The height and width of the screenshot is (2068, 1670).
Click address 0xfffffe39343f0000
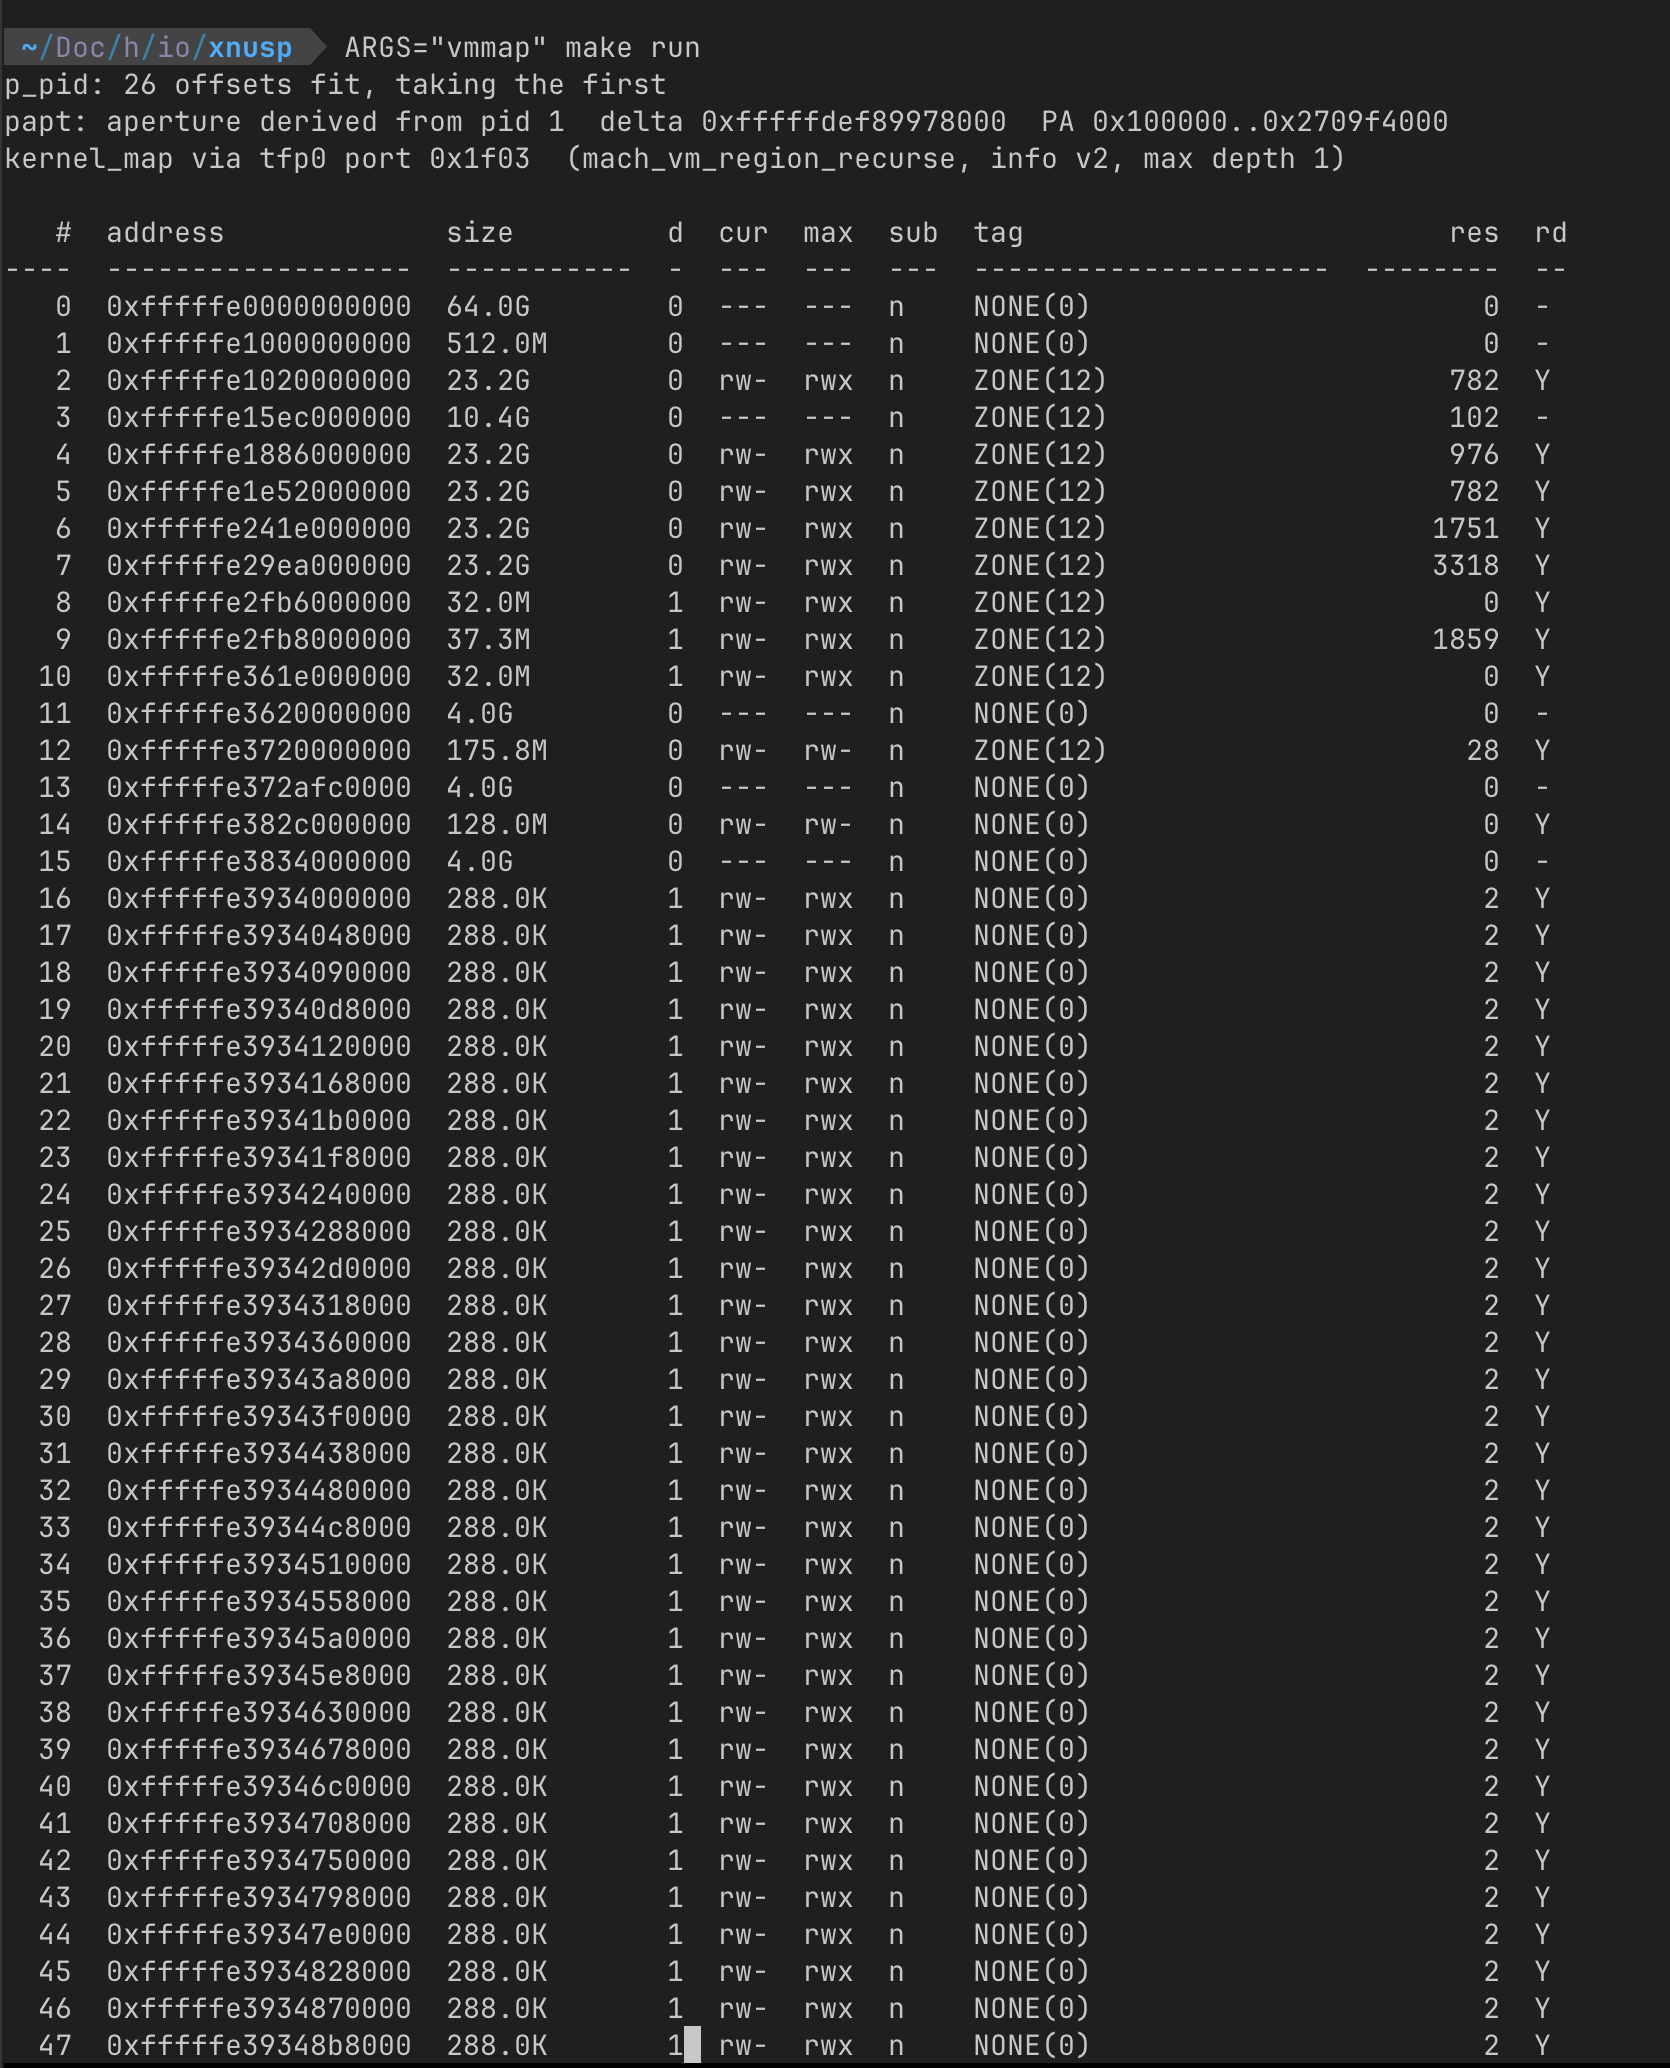click(x=259, y=1416)
